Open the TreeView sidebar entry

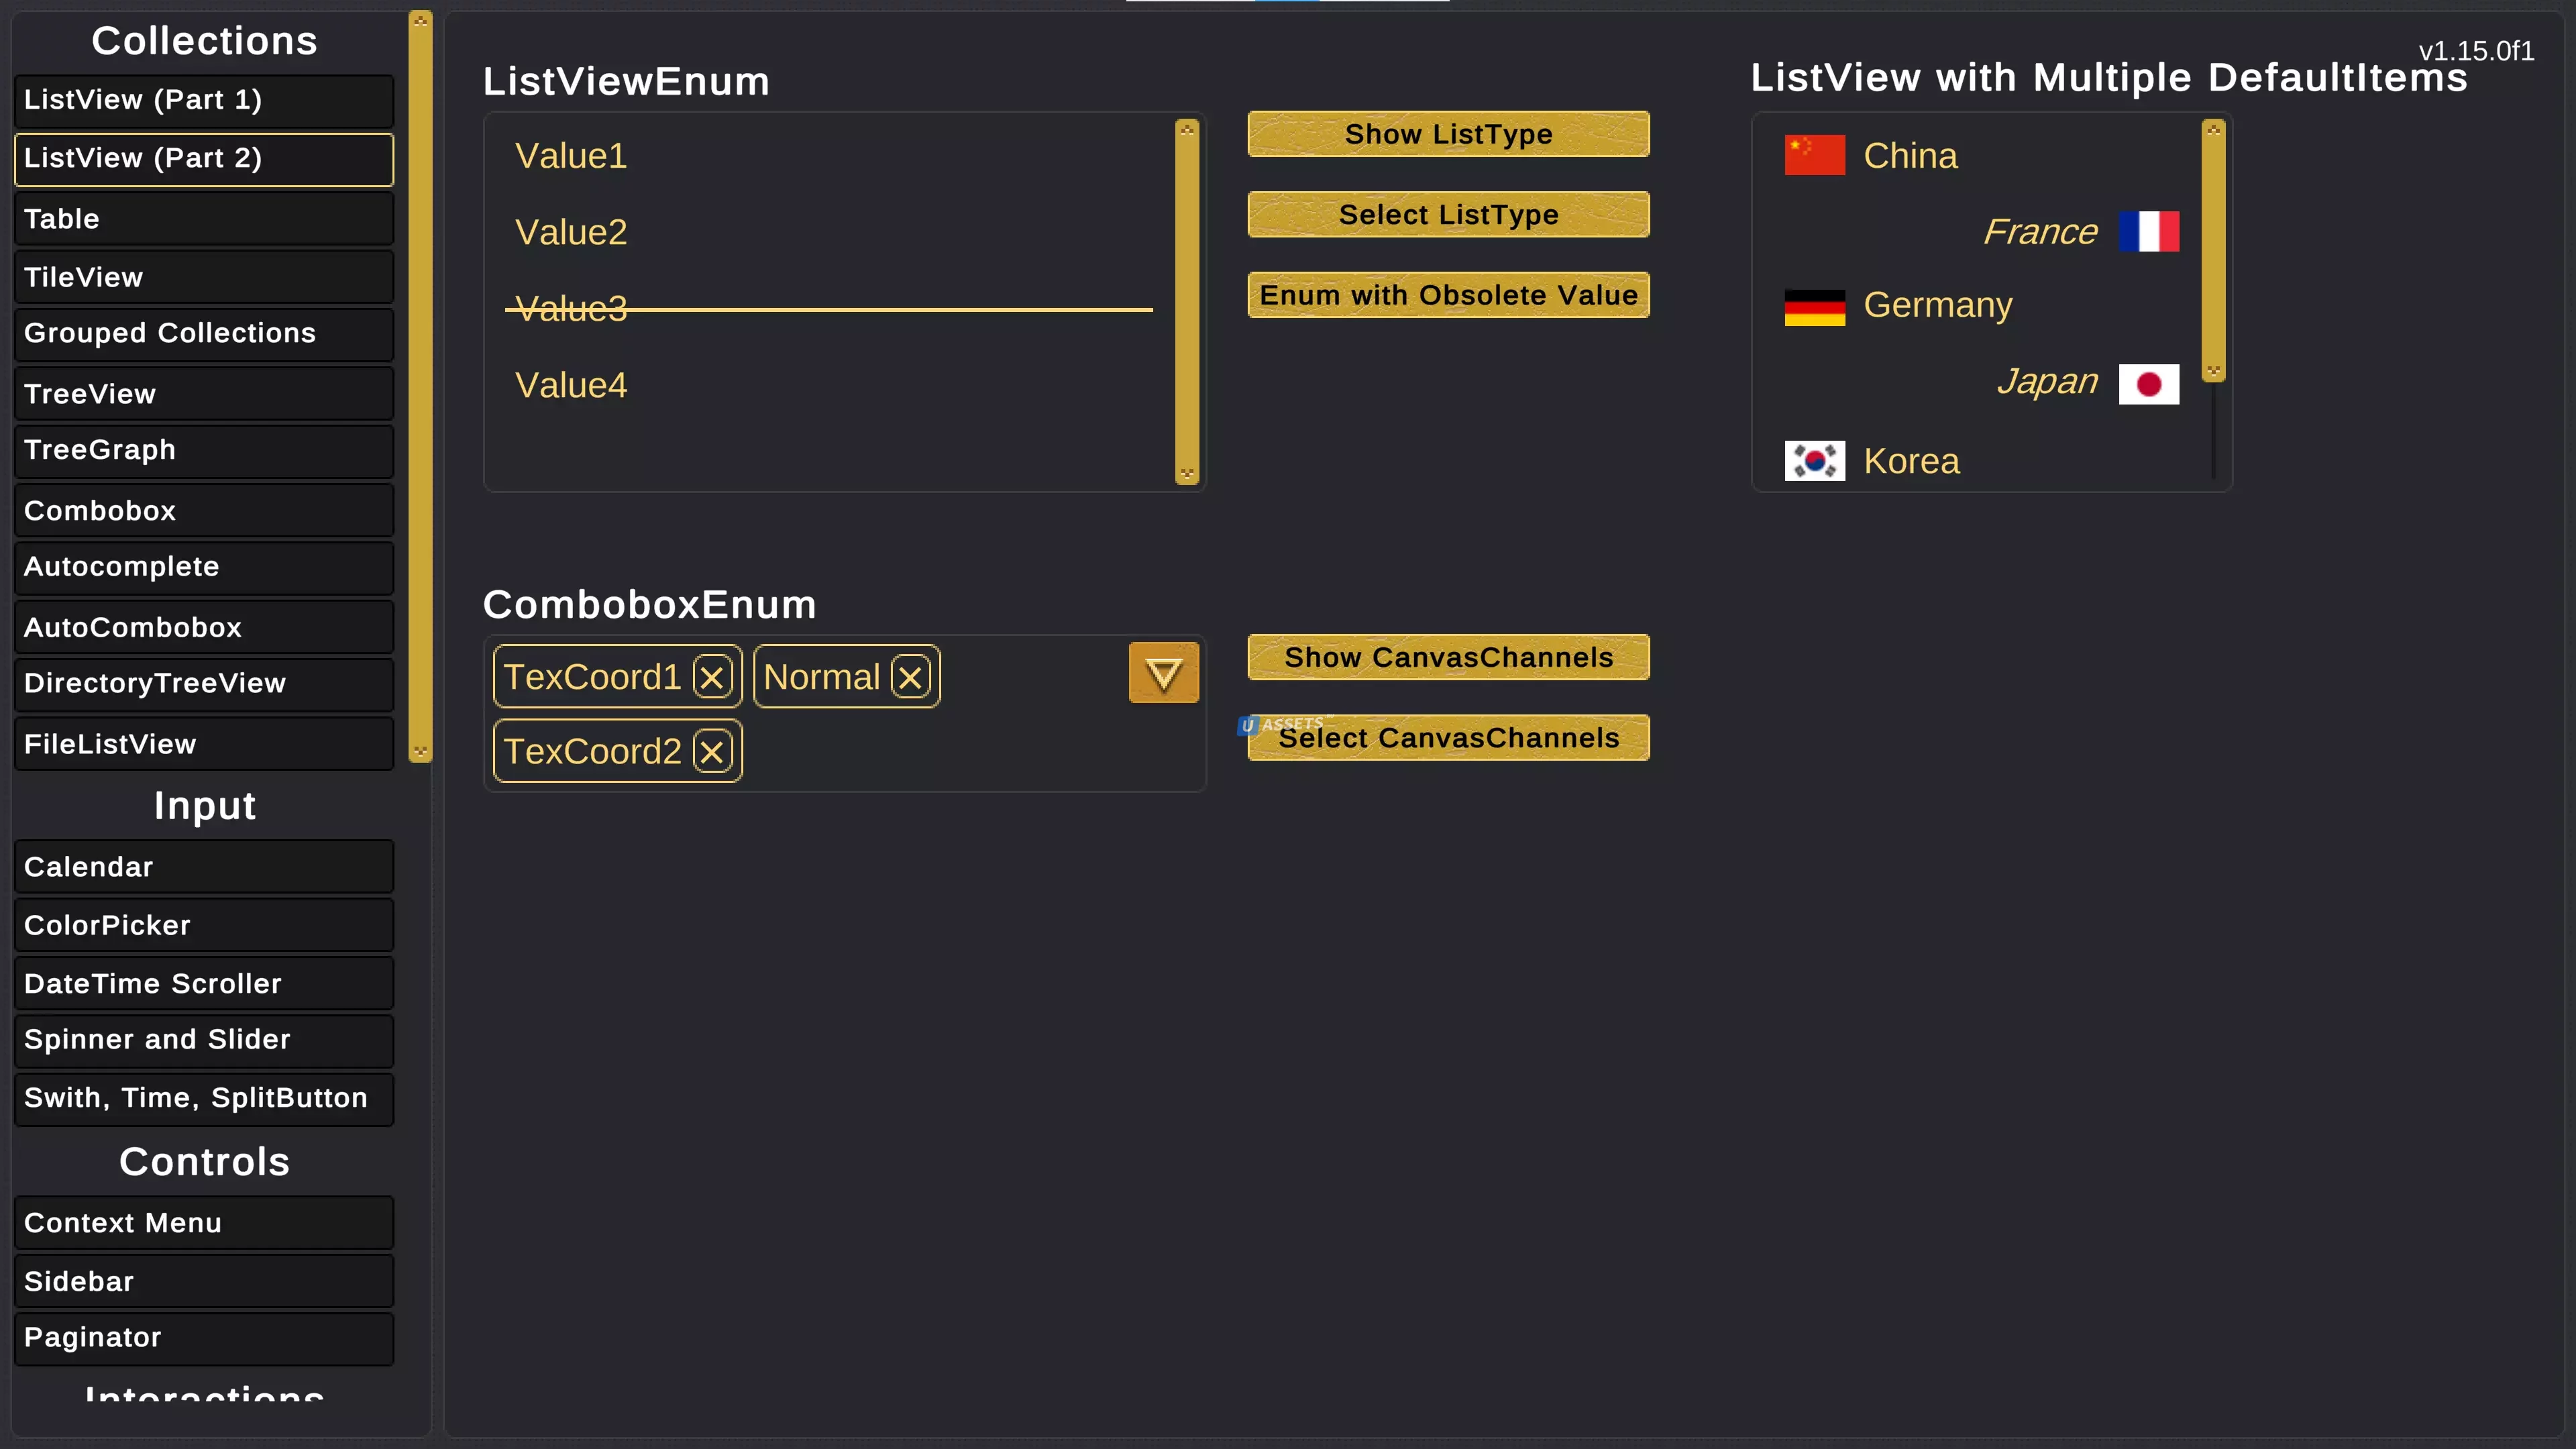tap(204, 394)
